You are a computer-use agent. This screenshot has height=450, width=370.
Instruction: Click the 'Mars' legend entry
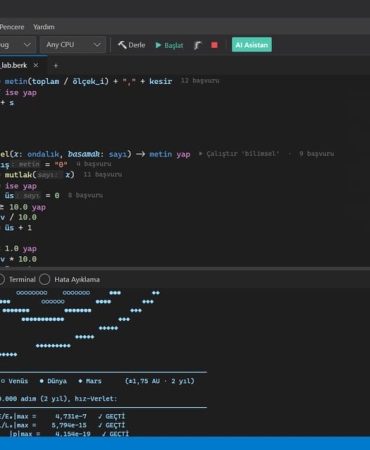click(90, 381)
